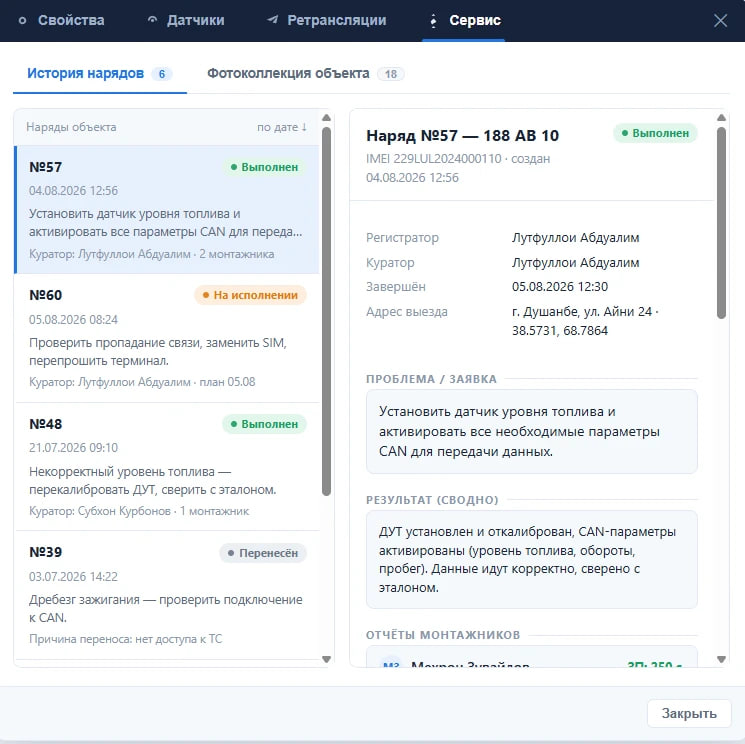The image size is (745, 744).
Task: Click date 03.07.2026 14:22 on order №39
Action: (73, 577)
